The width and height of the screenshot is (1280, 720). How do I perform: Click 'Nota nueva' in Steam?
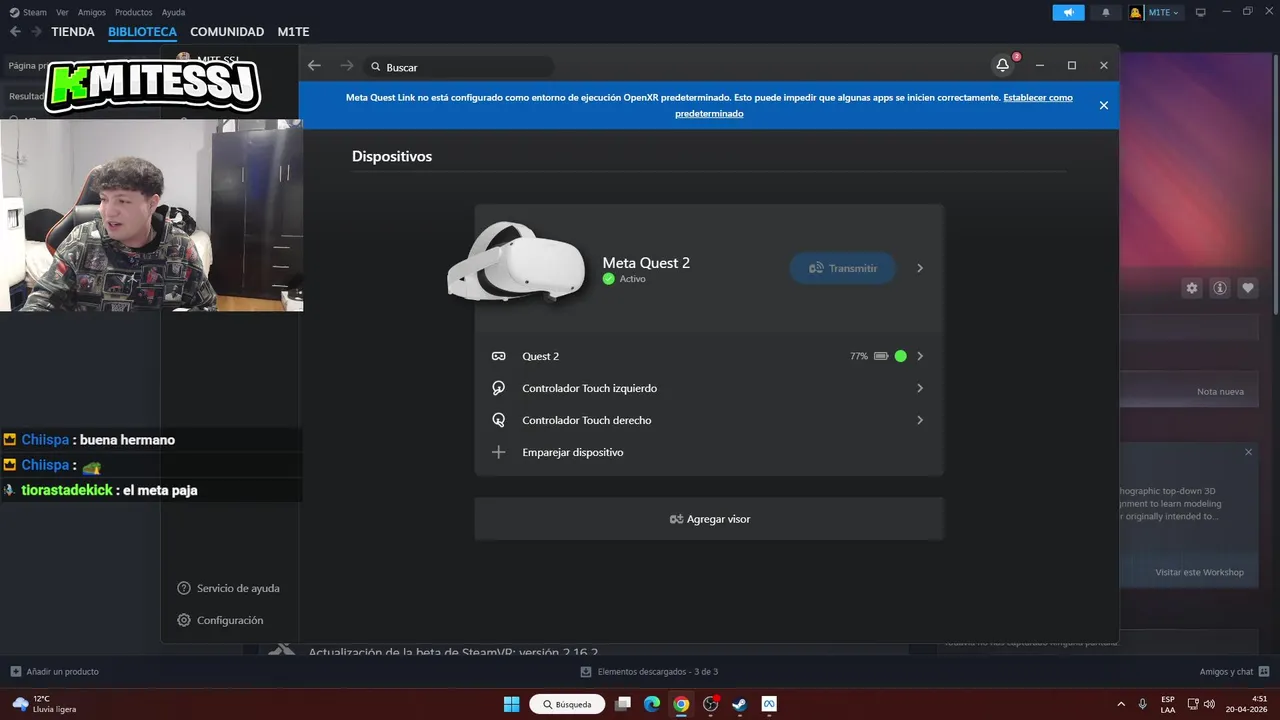pos(1220,391)
